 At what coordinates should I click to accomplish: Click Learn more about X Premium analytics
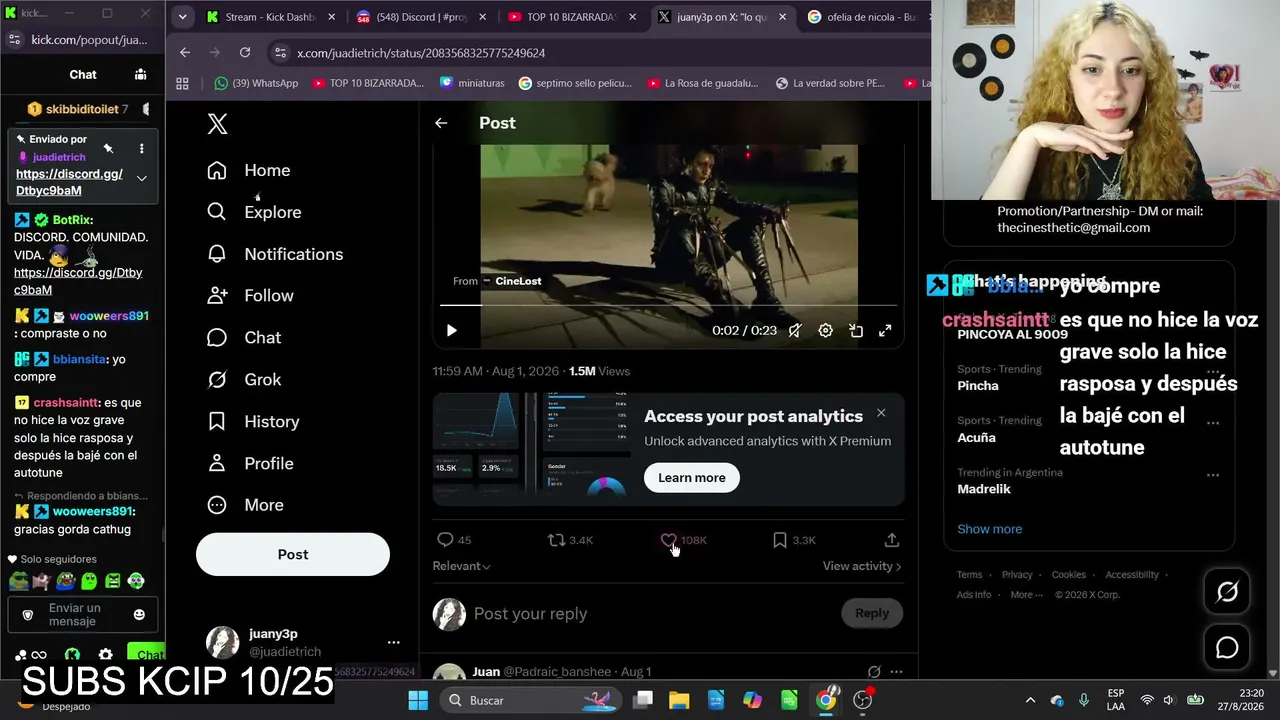(692, 478)
